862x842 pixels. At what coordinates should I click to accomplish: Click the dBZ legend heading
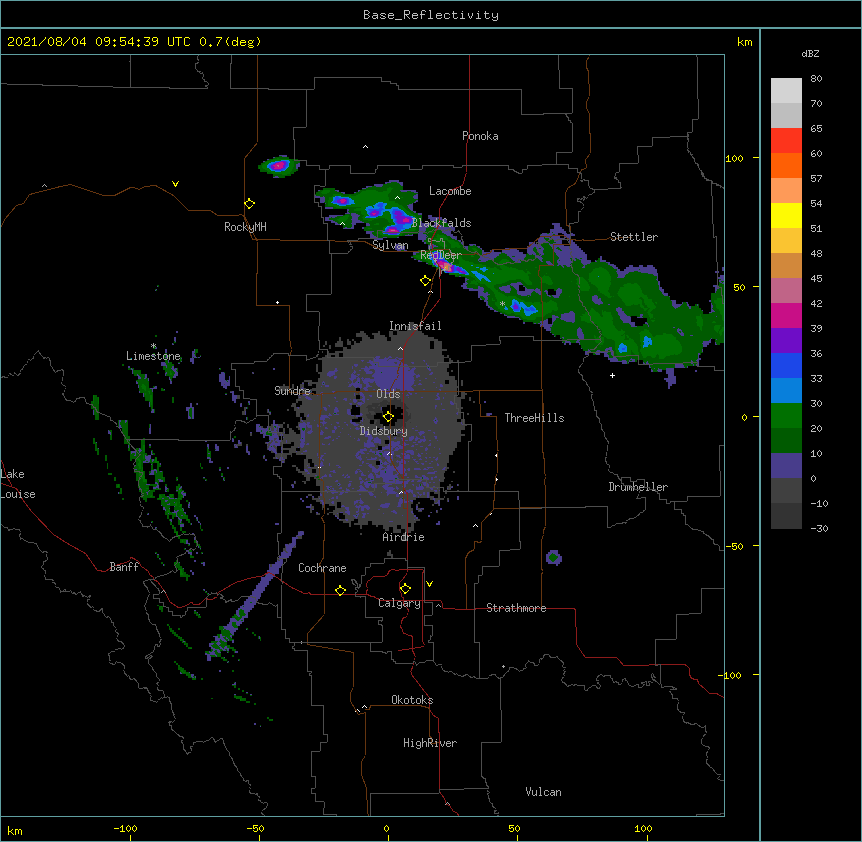[x=810, y=54]
